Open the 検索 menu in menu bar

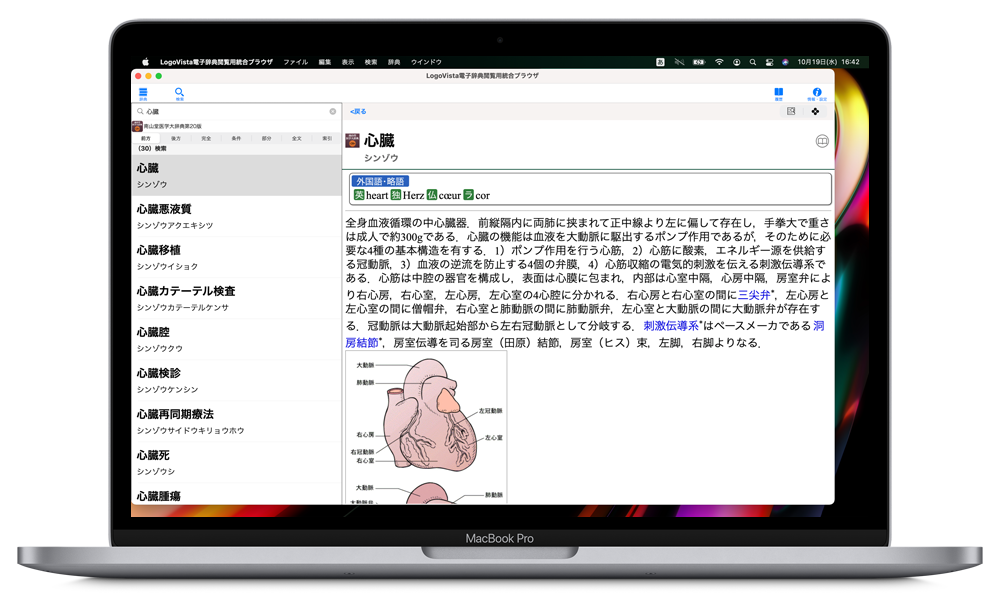pos(371,62)
